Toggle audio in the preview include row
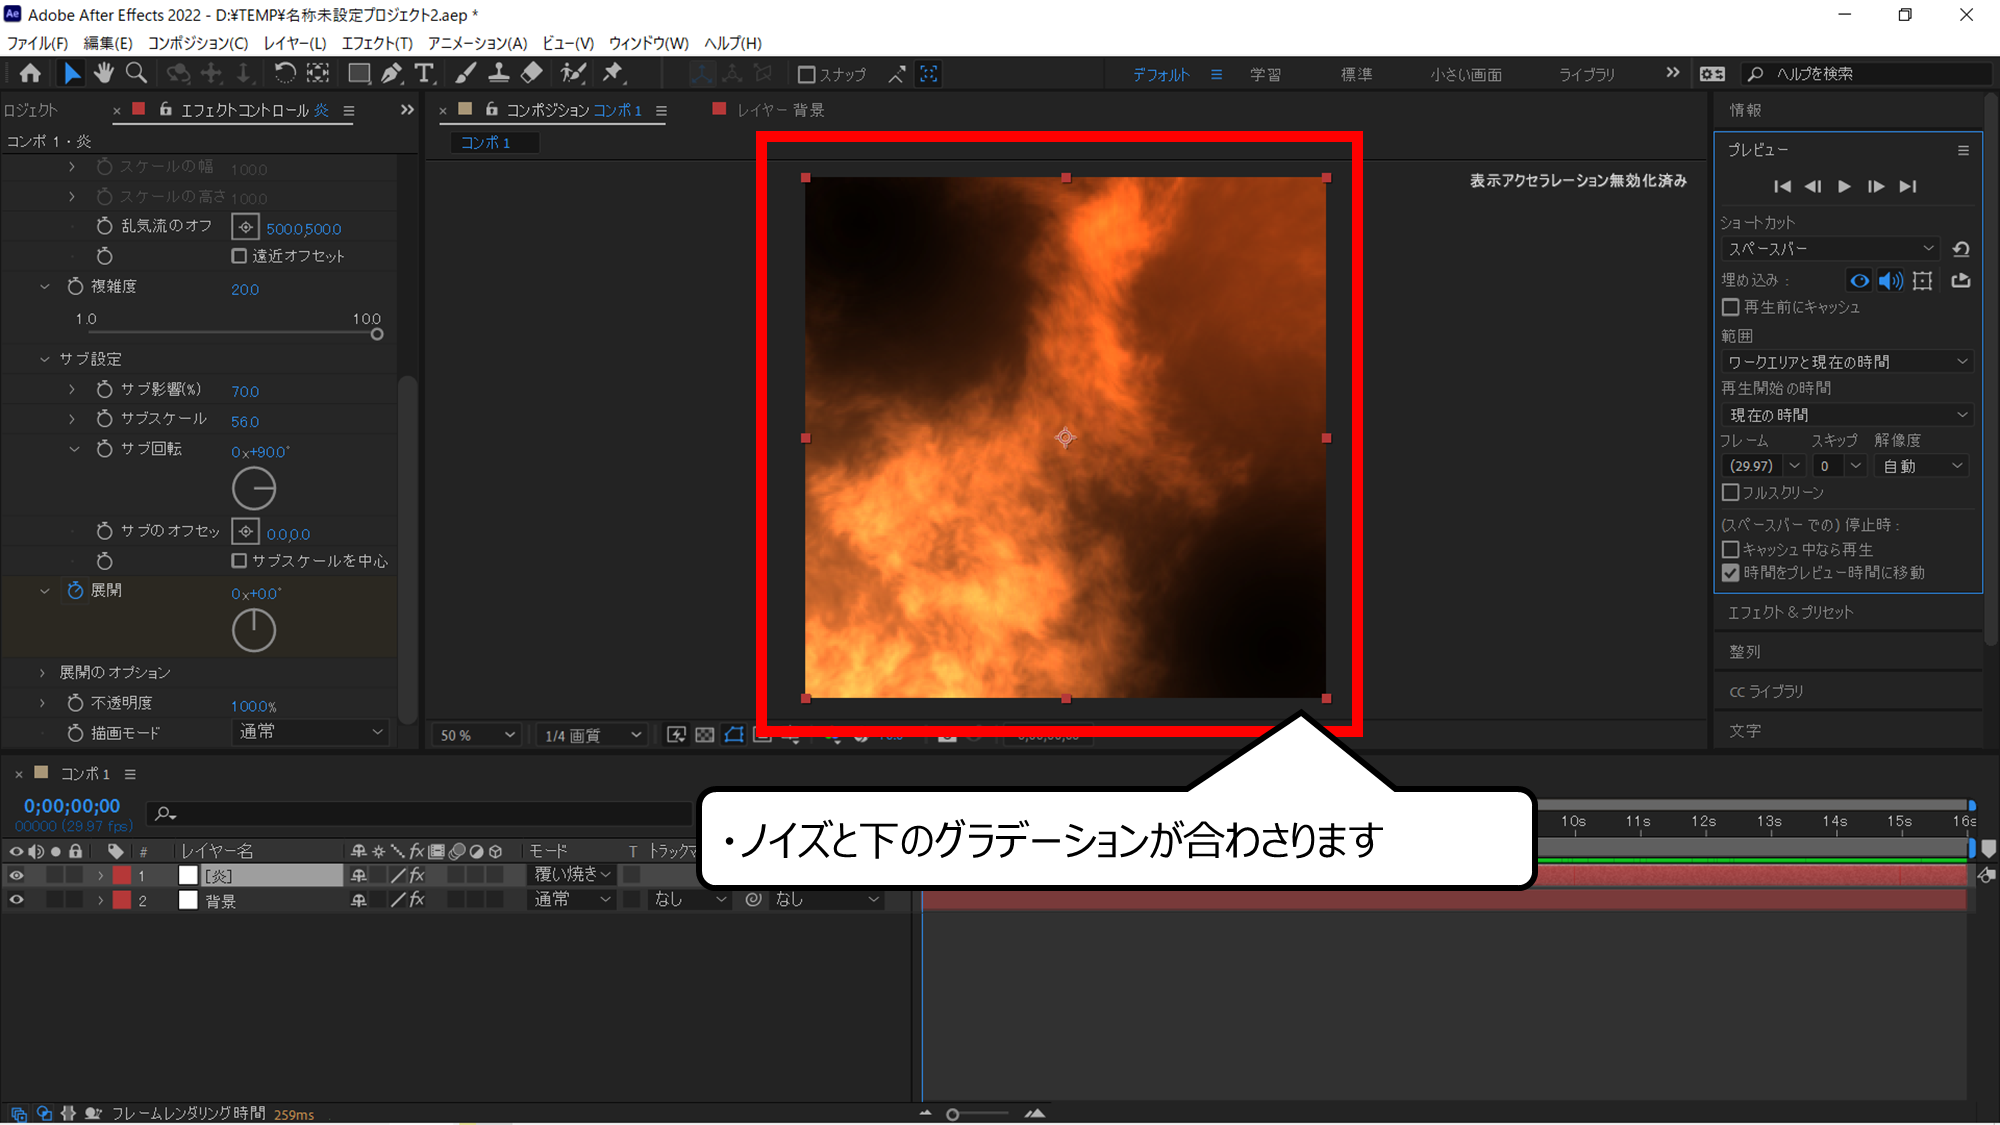This screenshot has width=2000, height=1125. point(1891,281)
